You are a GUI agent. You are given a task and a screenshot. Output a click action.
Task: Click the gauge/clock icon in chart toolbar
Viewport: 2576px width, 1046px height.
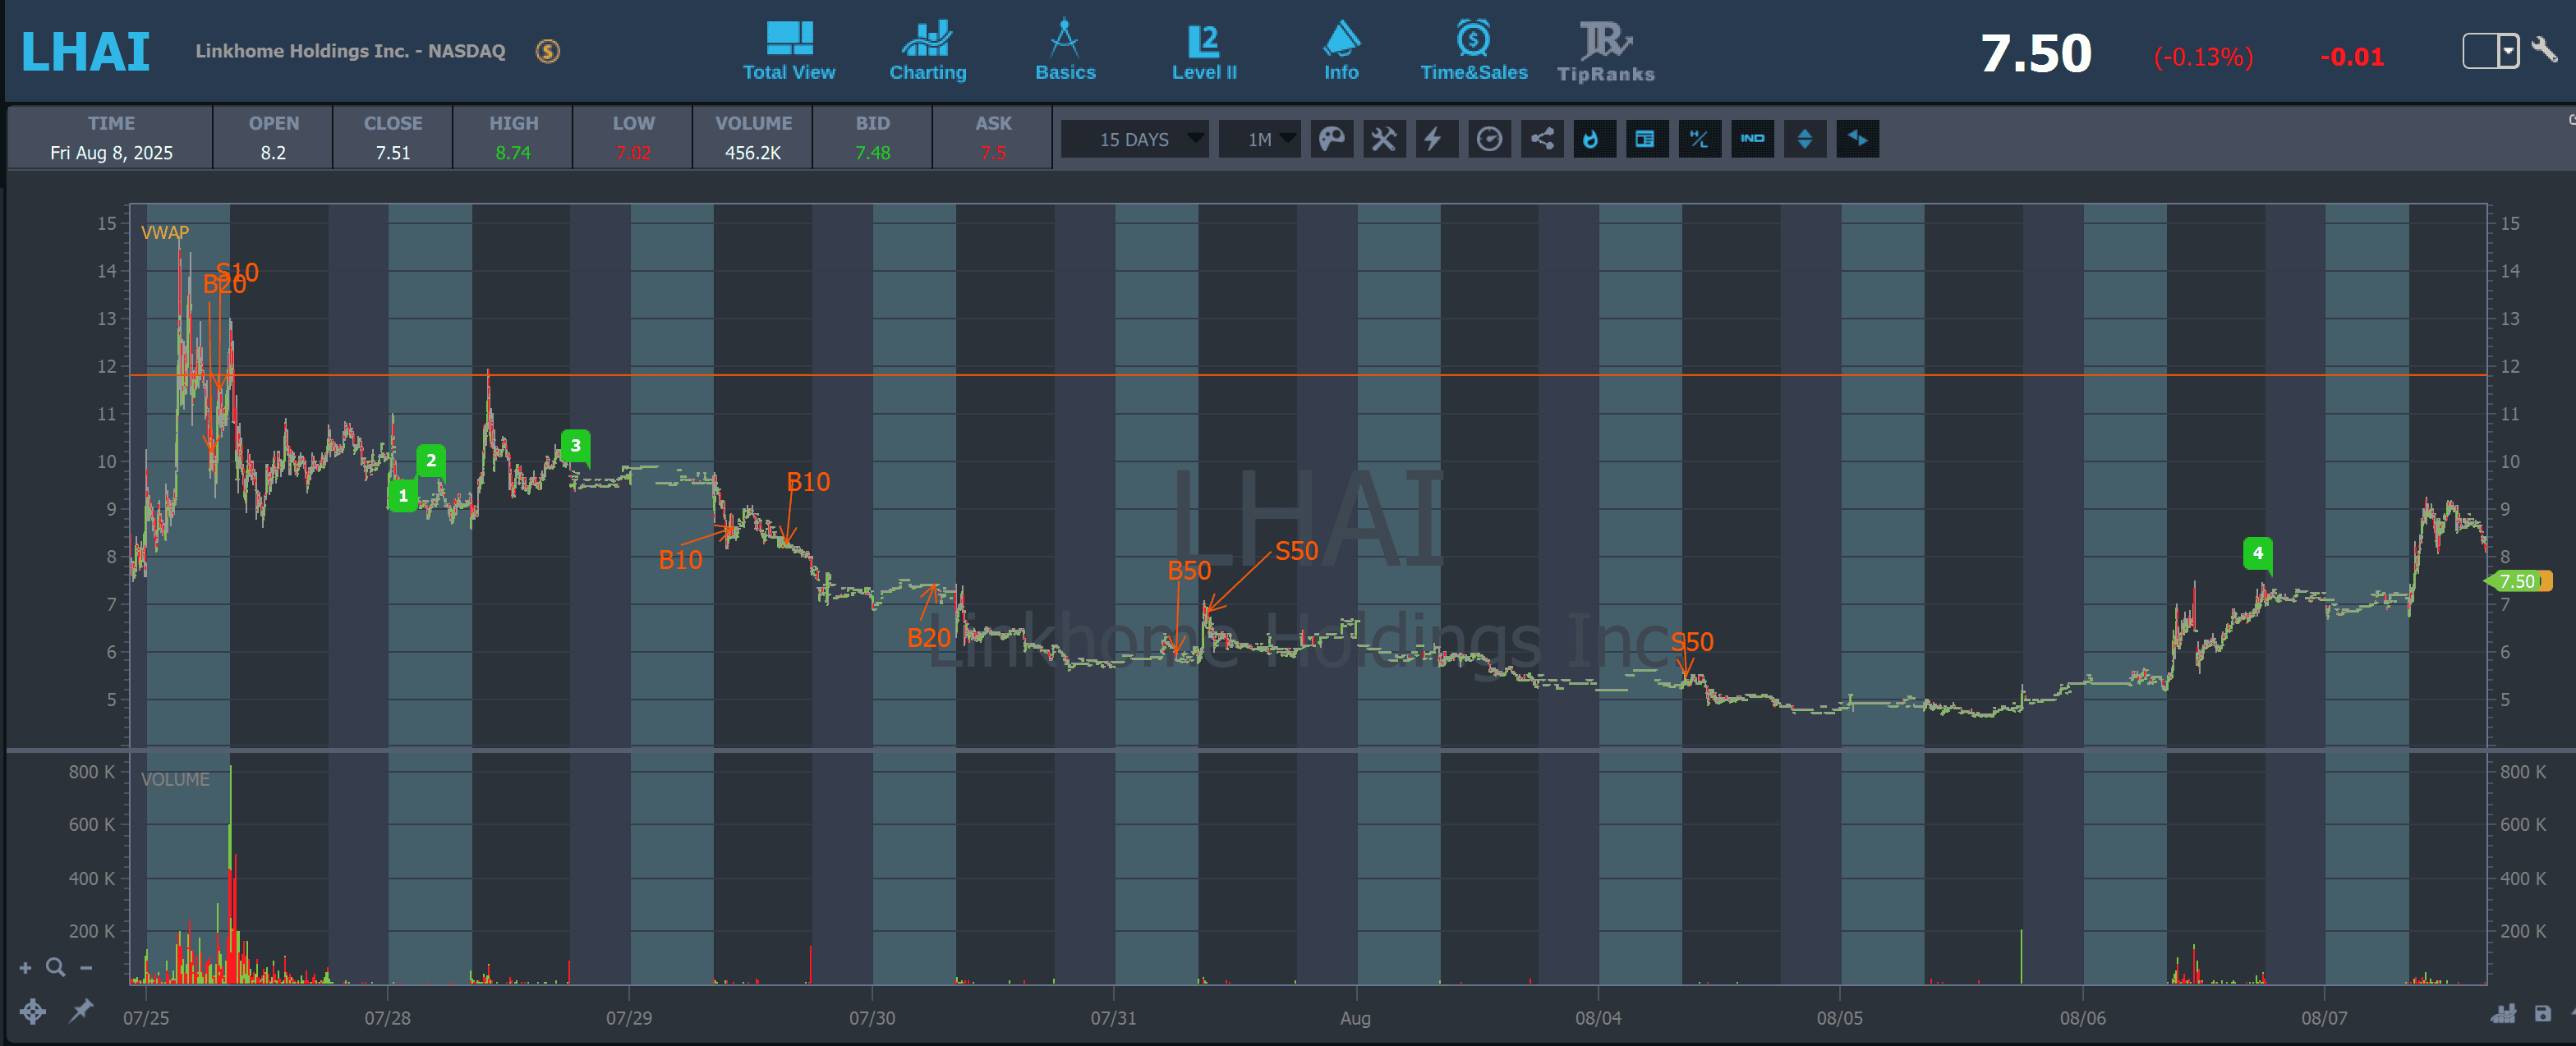tap(1489, 139)
